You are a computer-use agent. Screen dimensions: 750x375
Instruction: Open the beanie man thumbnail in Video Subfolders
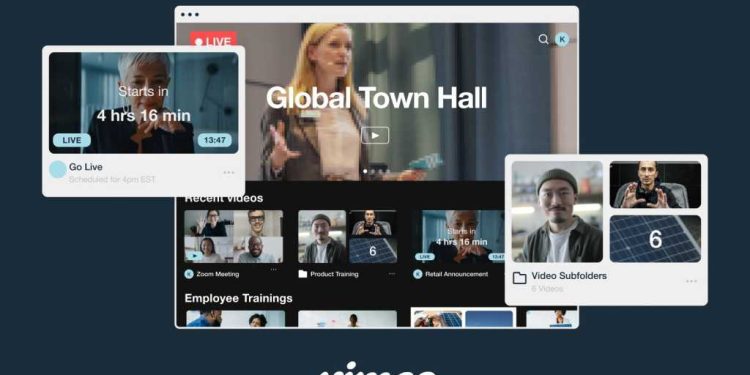click(557, 211)
